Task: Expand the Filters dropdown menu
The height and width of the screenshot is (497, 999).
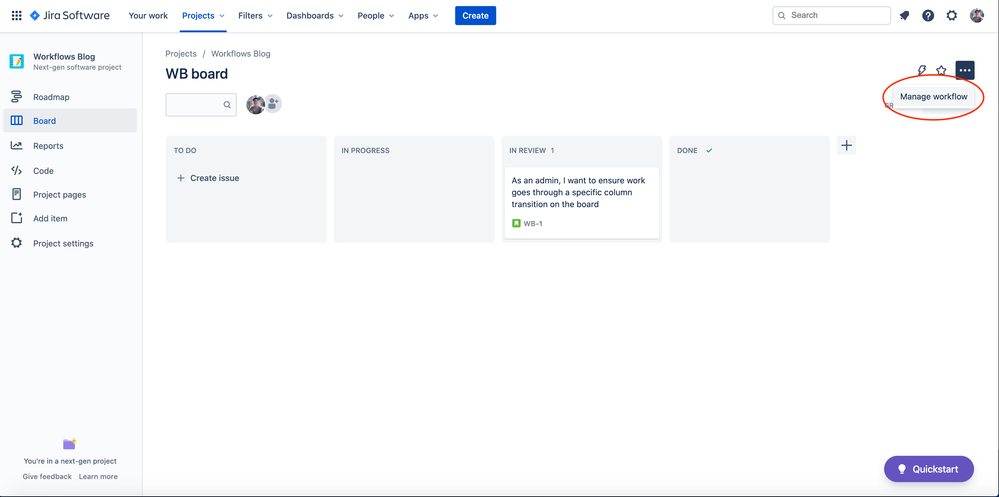Action: (x=255, y=16)
